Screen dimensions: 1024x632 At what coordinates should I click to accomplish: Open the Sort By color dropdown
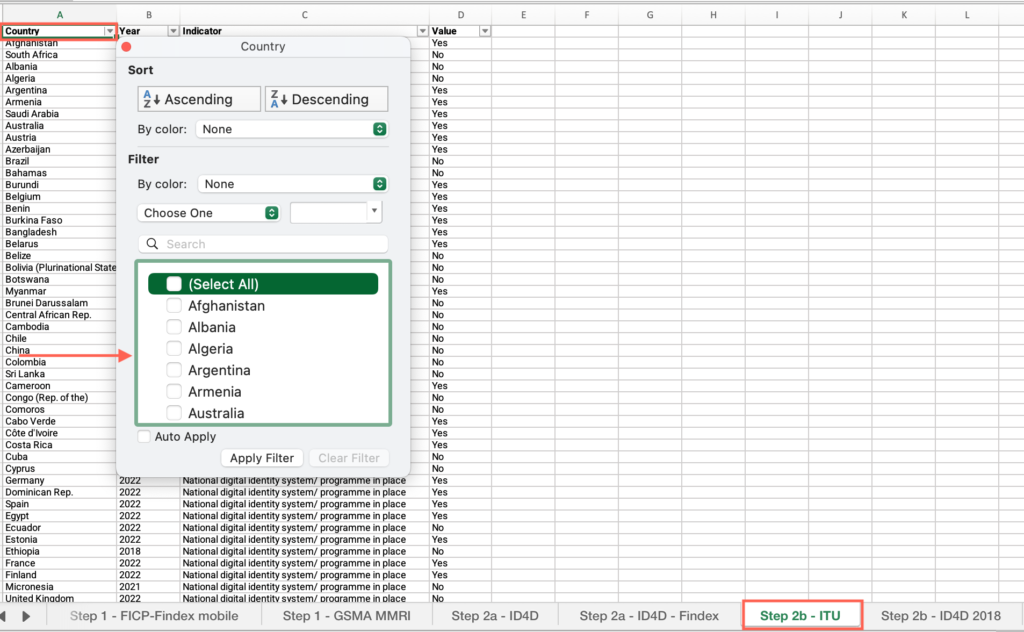(292, 129)
